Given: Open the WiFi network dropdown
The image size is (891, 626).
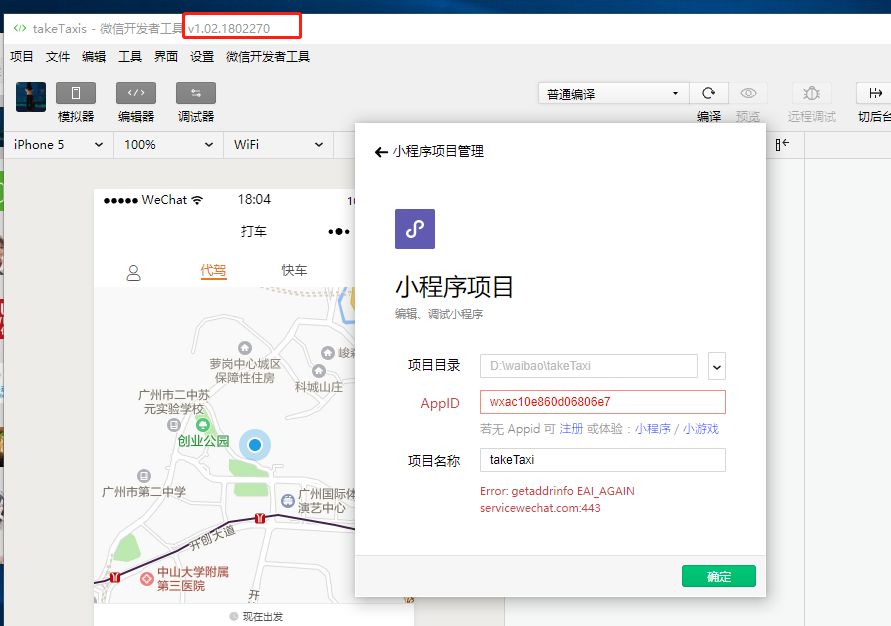Looking at the screenshot, I should click(x=278, y=145).
